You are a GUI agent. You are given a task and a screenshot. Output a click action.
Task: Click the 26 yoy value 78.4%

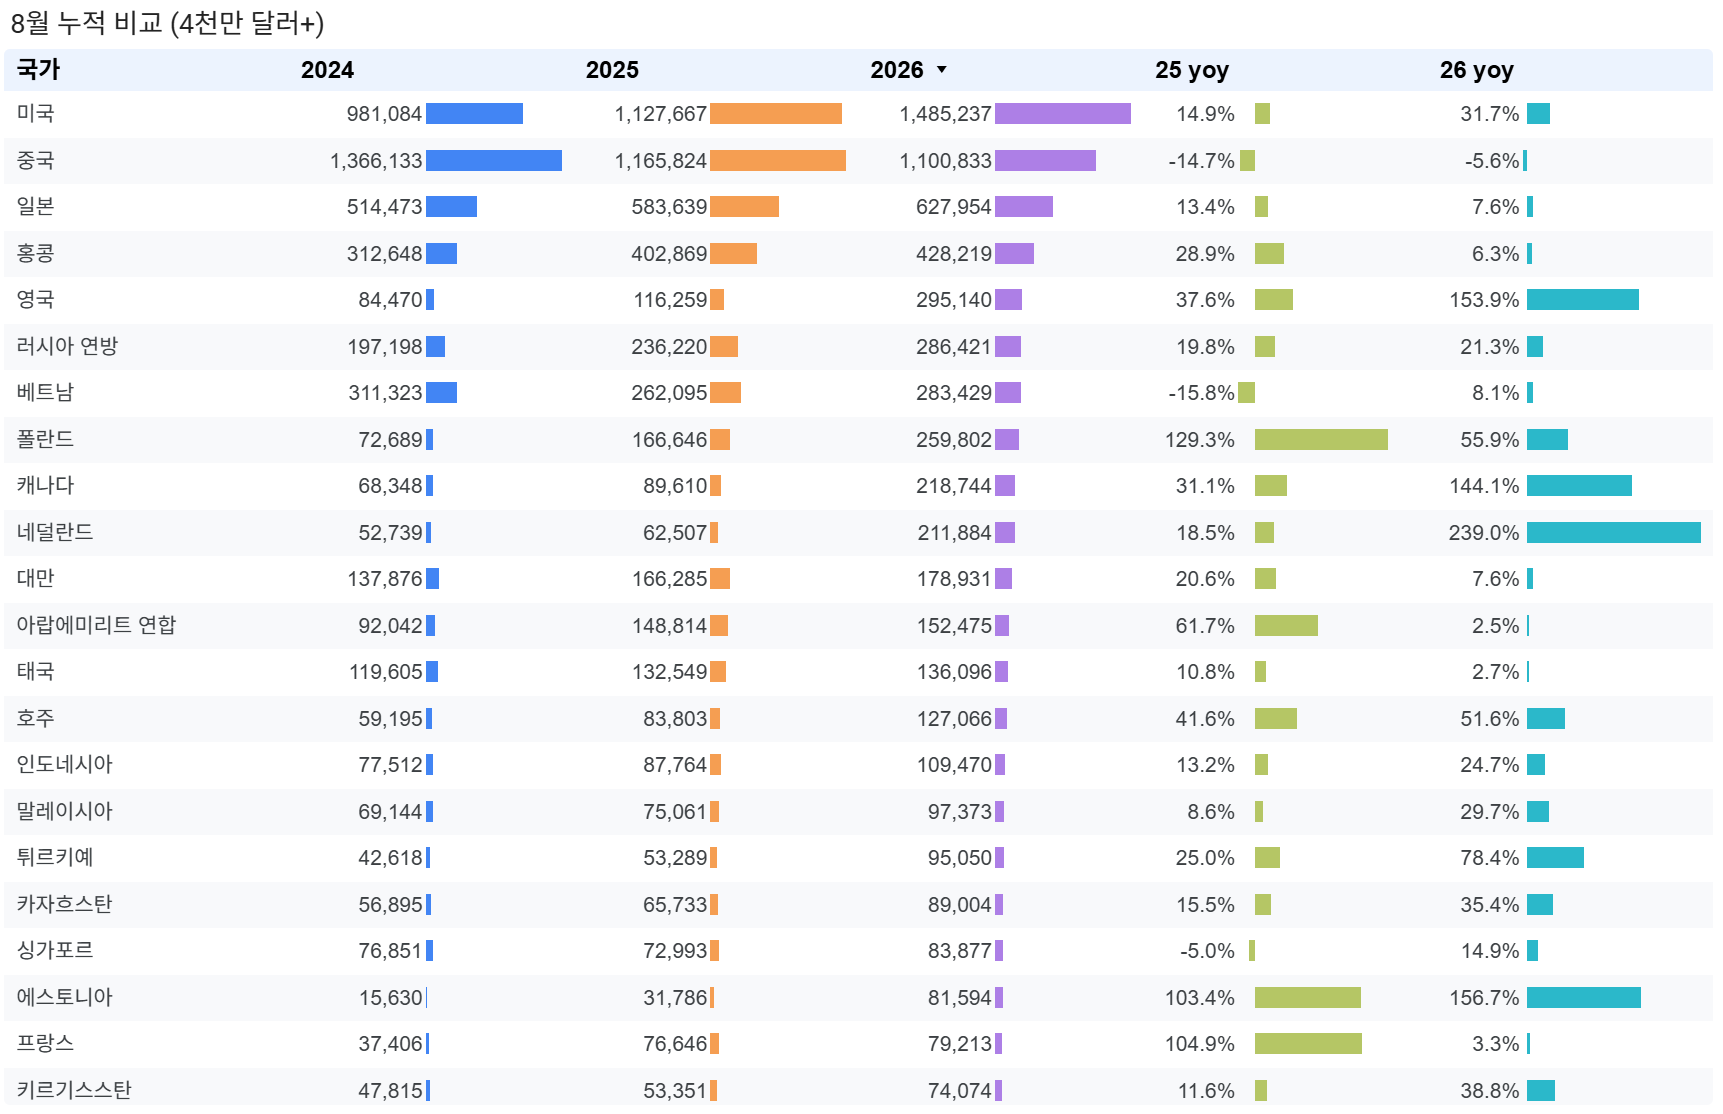click(x=1490, y=858)
